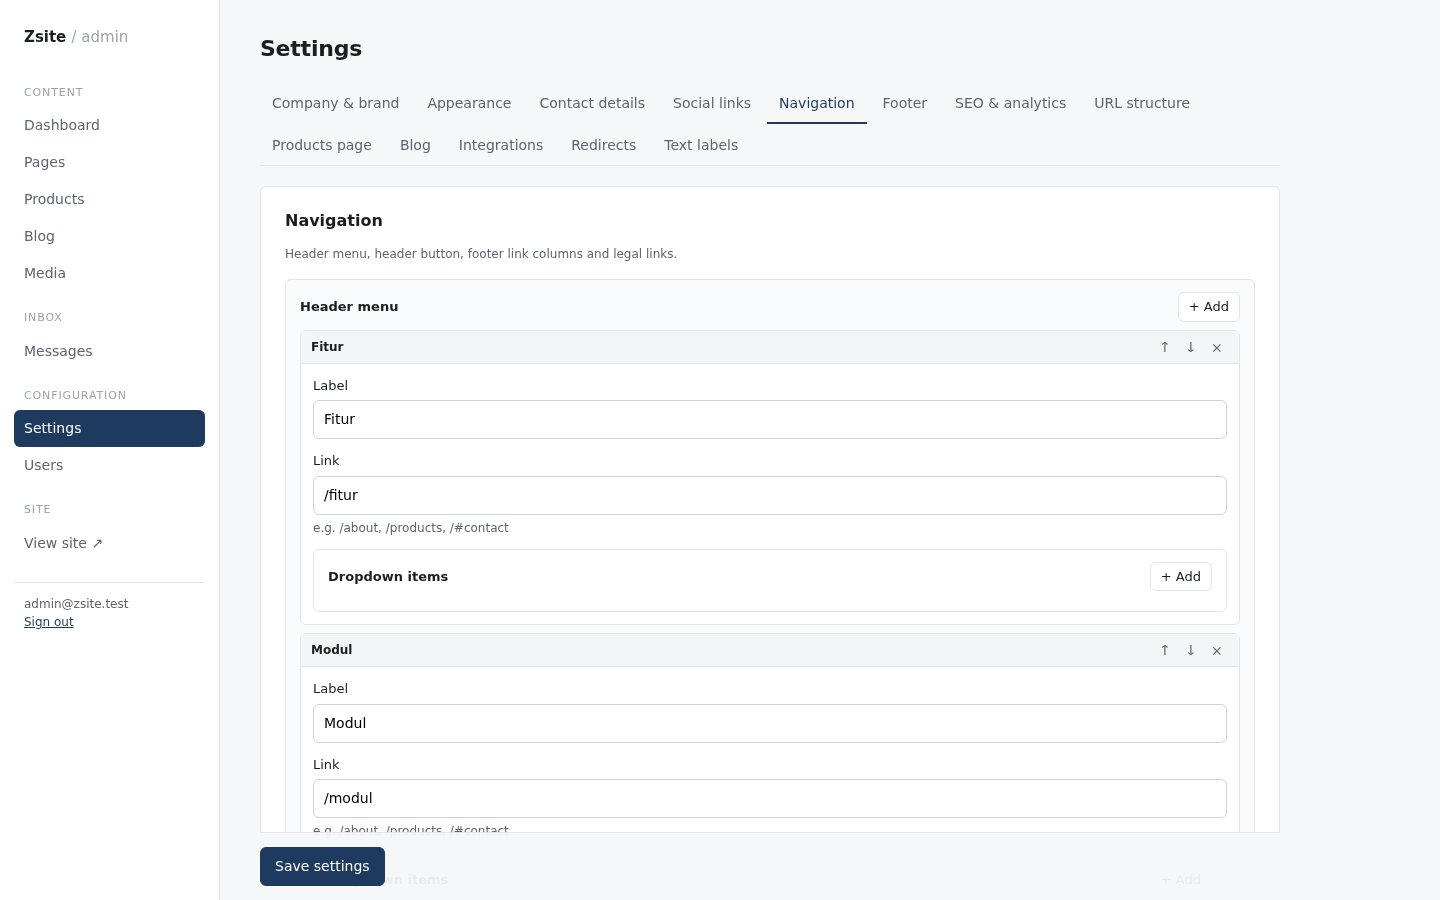The image size is (1440, 900).
Task: Select the Navigation tab
Action: [817, 103]
